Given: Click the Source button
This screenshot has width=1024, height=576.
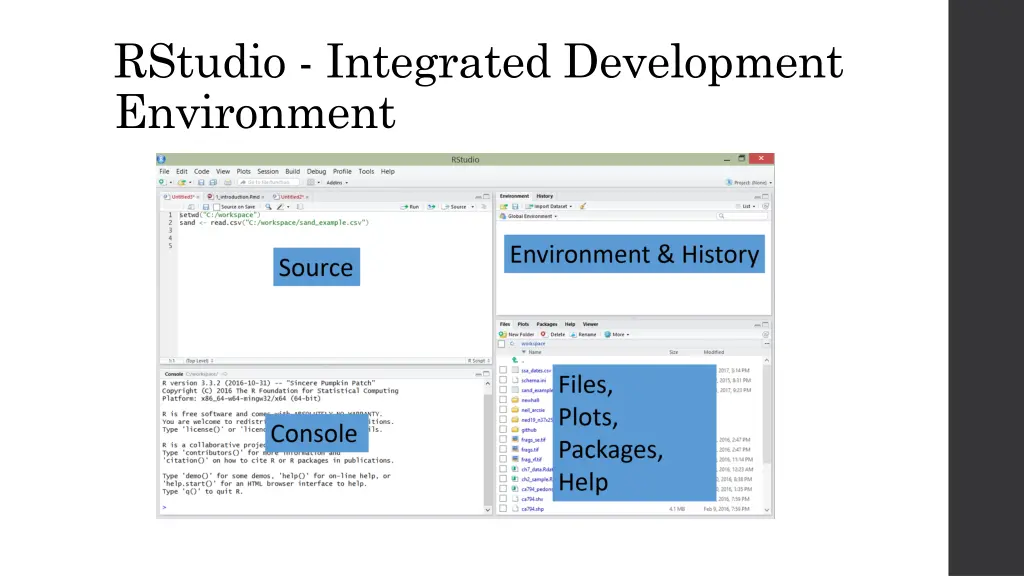Looking at the screenshot, I should (x=455, y=207).
